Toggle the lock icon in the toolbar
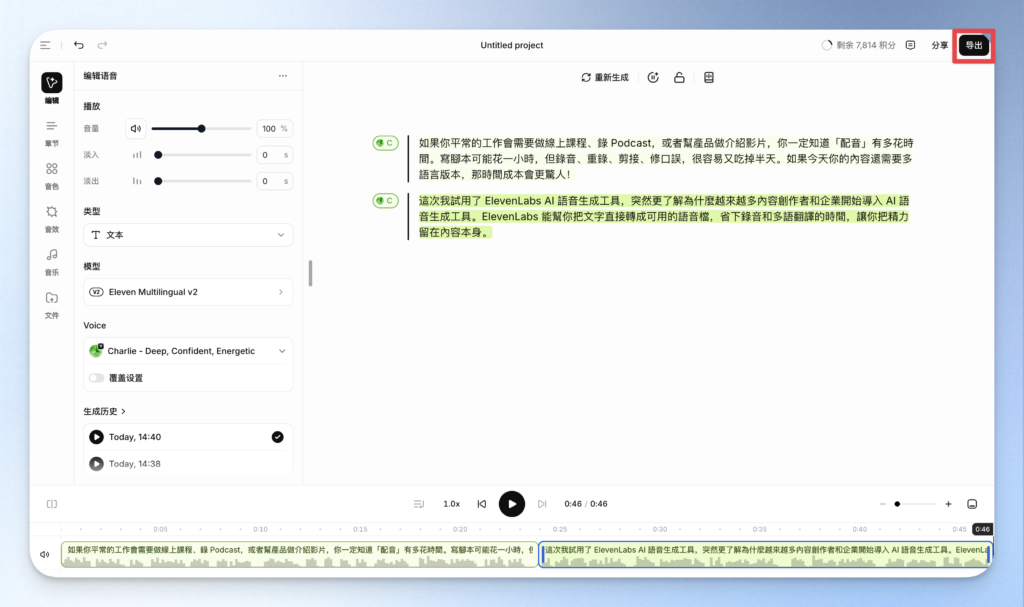1024x607 pixels. (679, 78)
